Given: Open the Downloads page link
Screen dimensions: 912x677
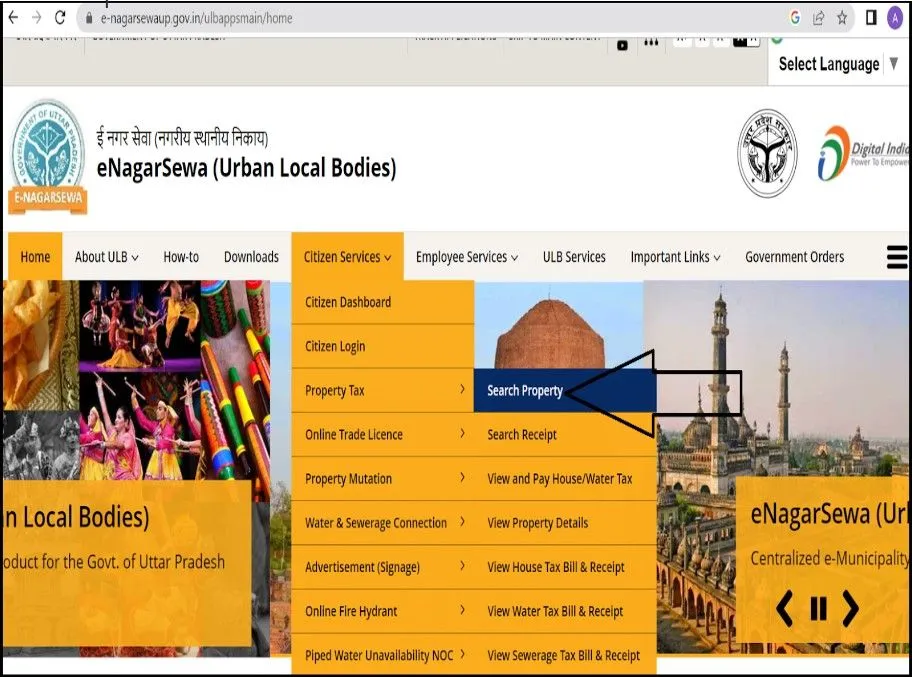Looking at the screenshot, I should click(251, 257).
